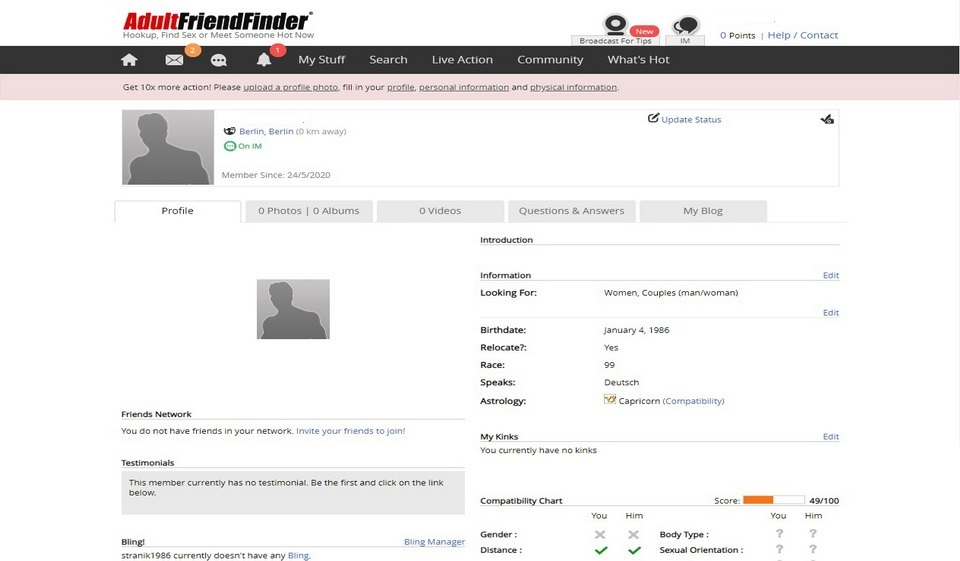Click the upload a profile photo link
The width and height of the screenshot is (960, 561).
pyautogui.click(x=290, y=87)
